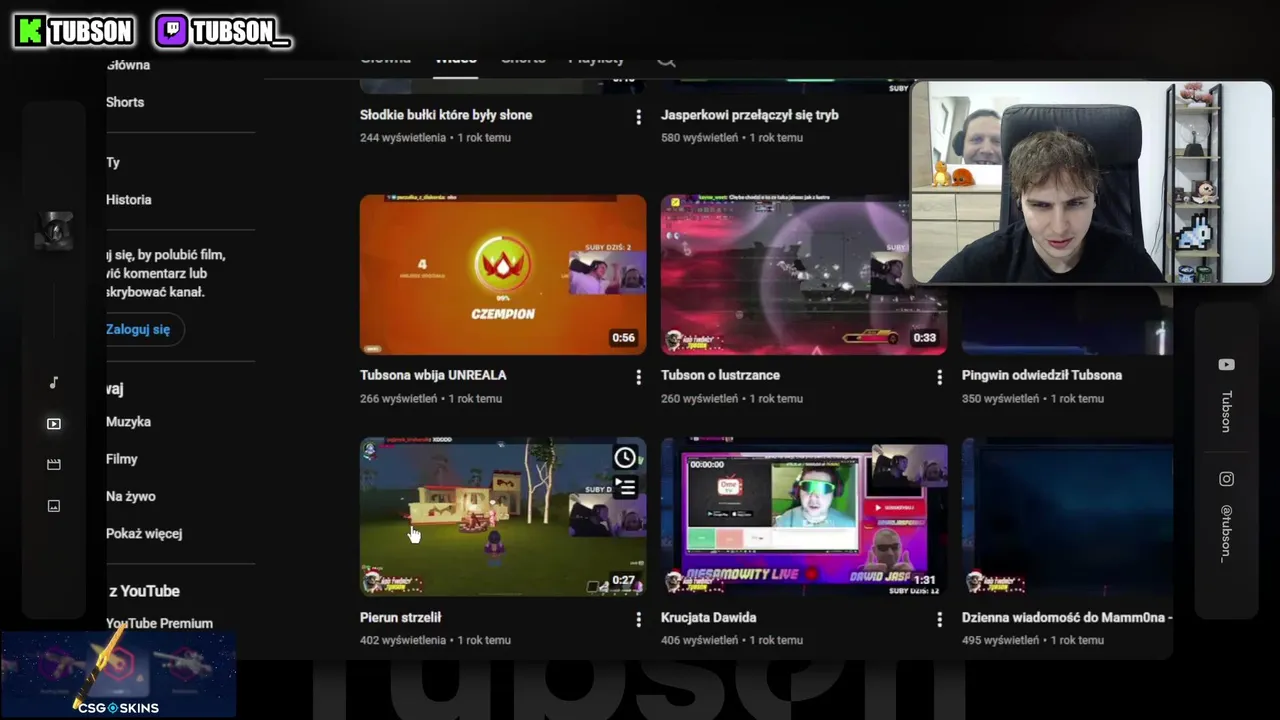1280x720 pixels.
Task: Click the 0:56 duration badge
Action: pyautogui.click(x=624, y=338)
